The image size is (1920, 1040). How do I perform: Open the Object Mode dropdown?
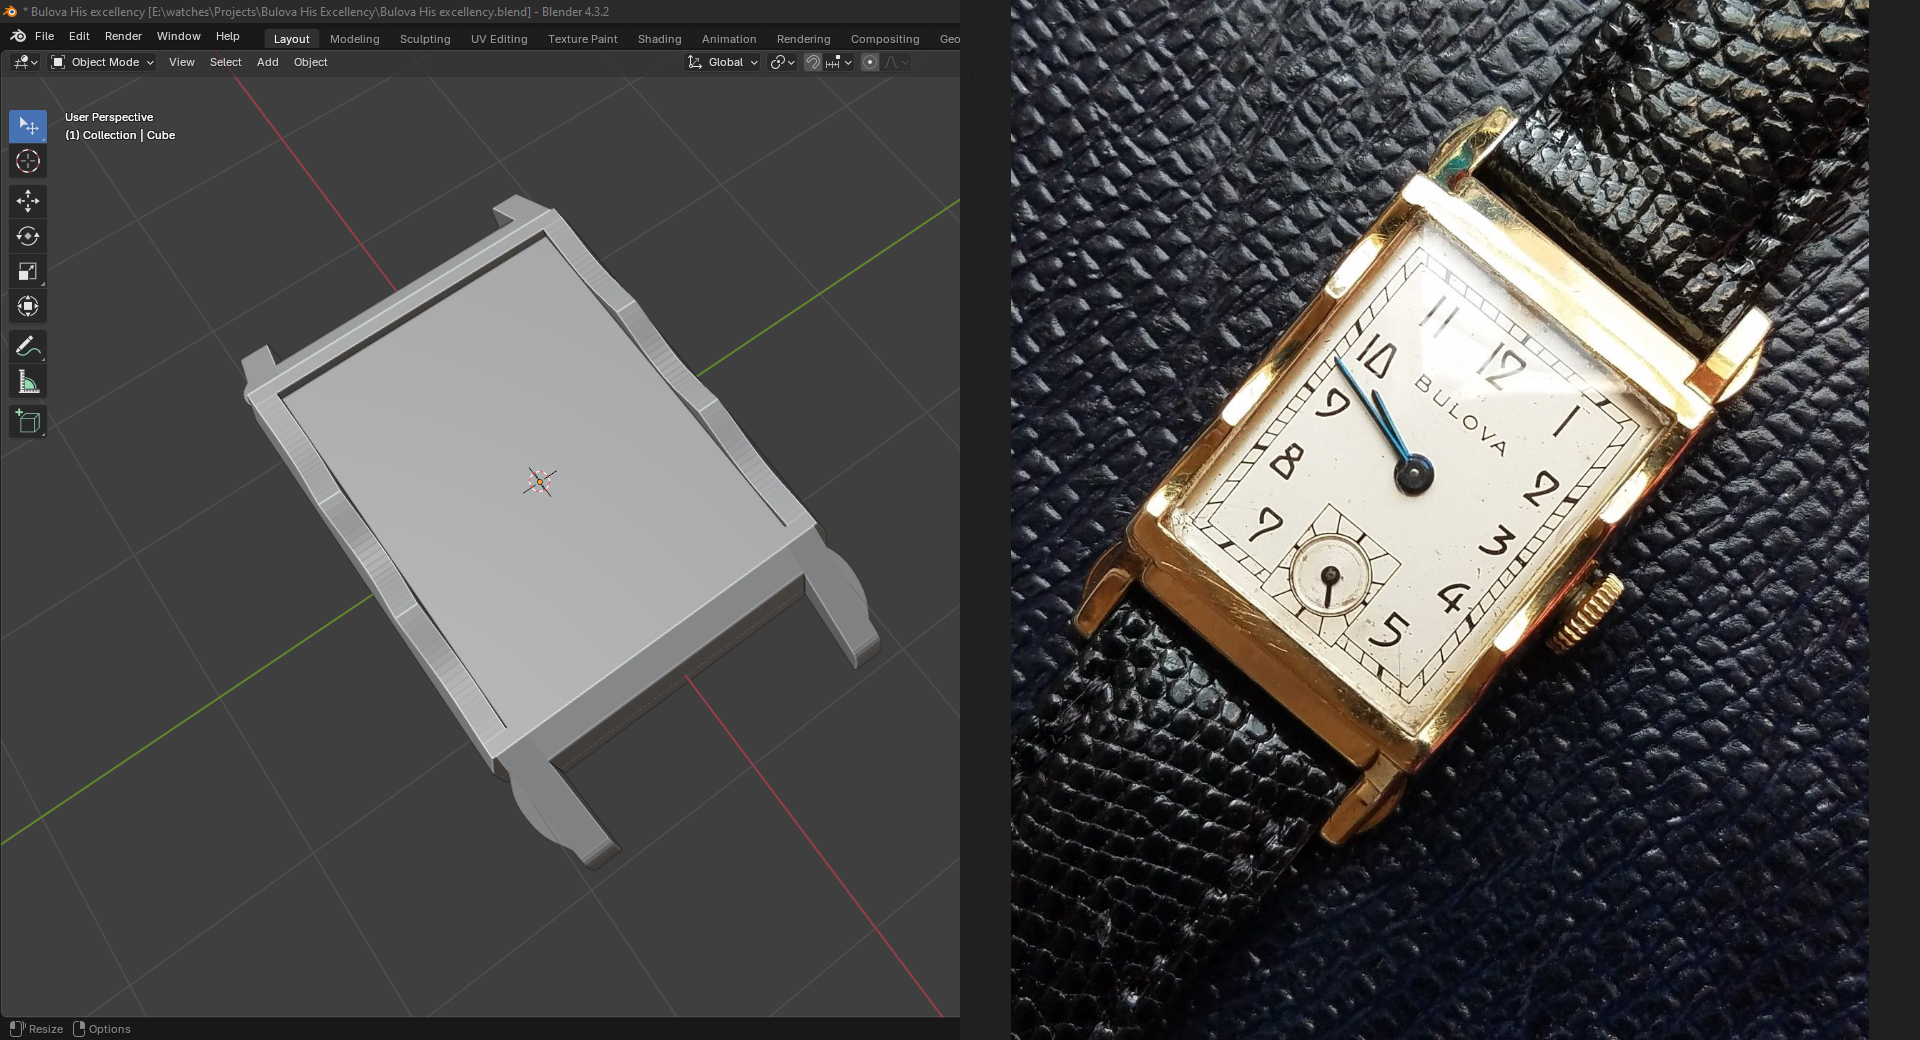click(x=103, y=62)
